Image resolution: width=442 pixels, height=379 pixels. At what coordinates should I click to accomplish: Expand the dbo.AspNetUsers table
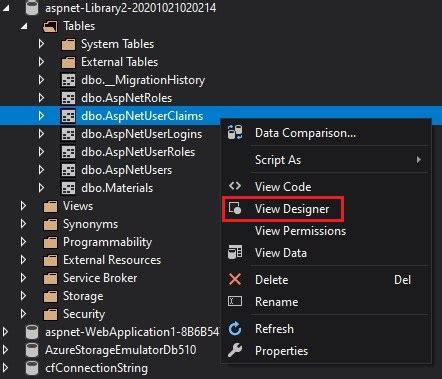[41, 170]
